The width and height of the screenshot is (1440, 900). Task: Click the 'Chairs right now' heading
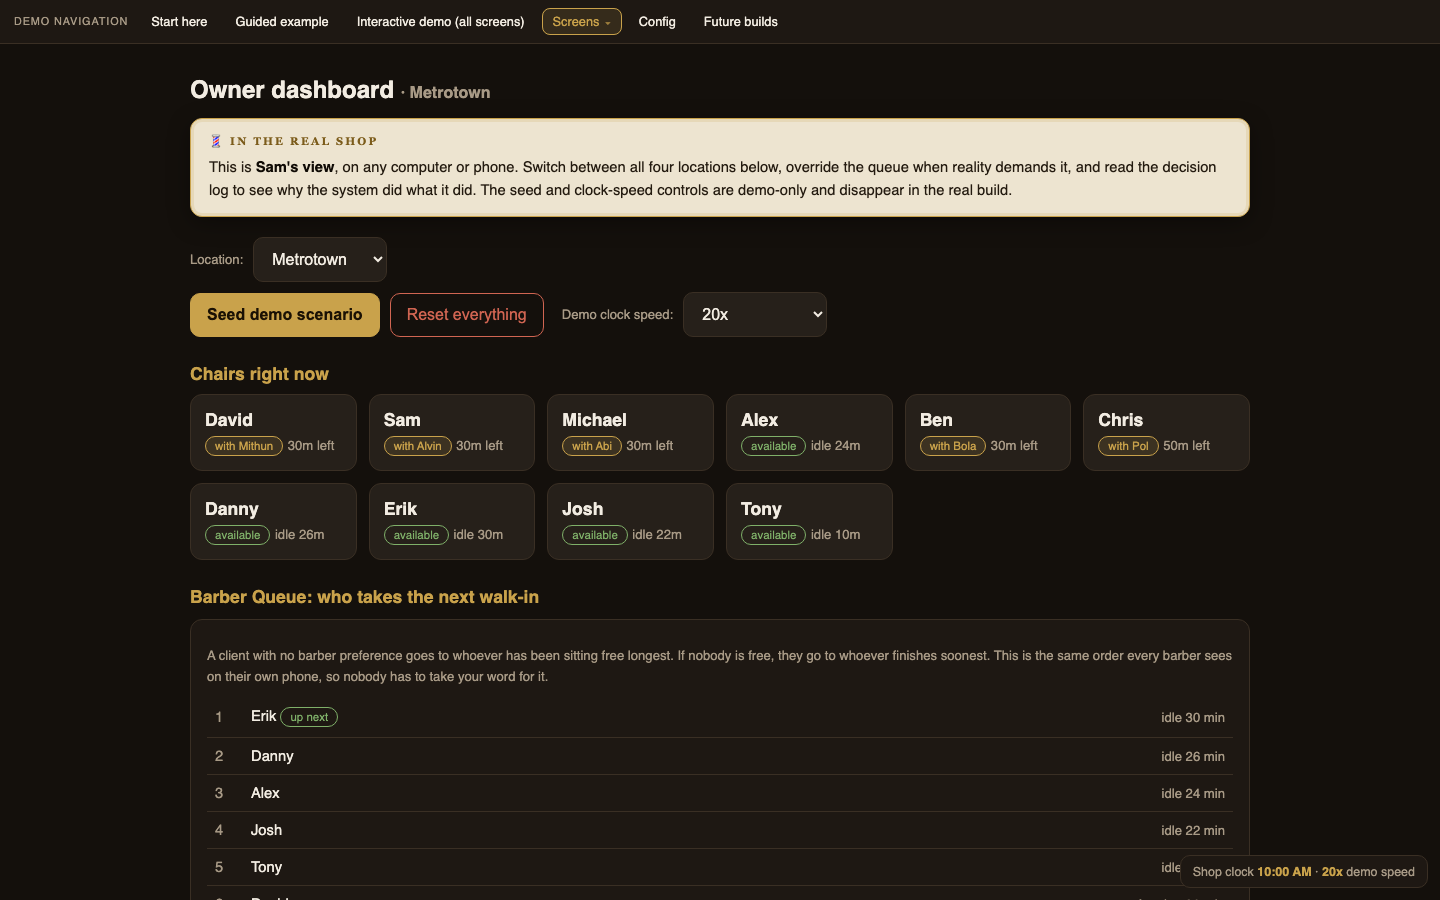[259, 374]
